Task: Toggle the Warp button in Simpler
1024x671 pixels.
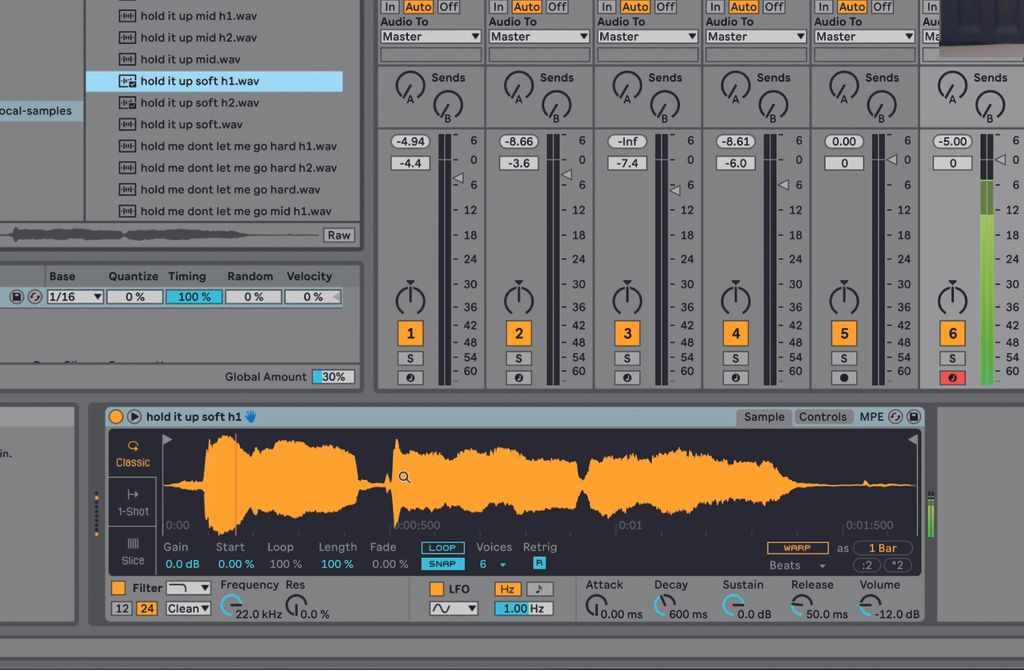Action: [x=798, y=547]
